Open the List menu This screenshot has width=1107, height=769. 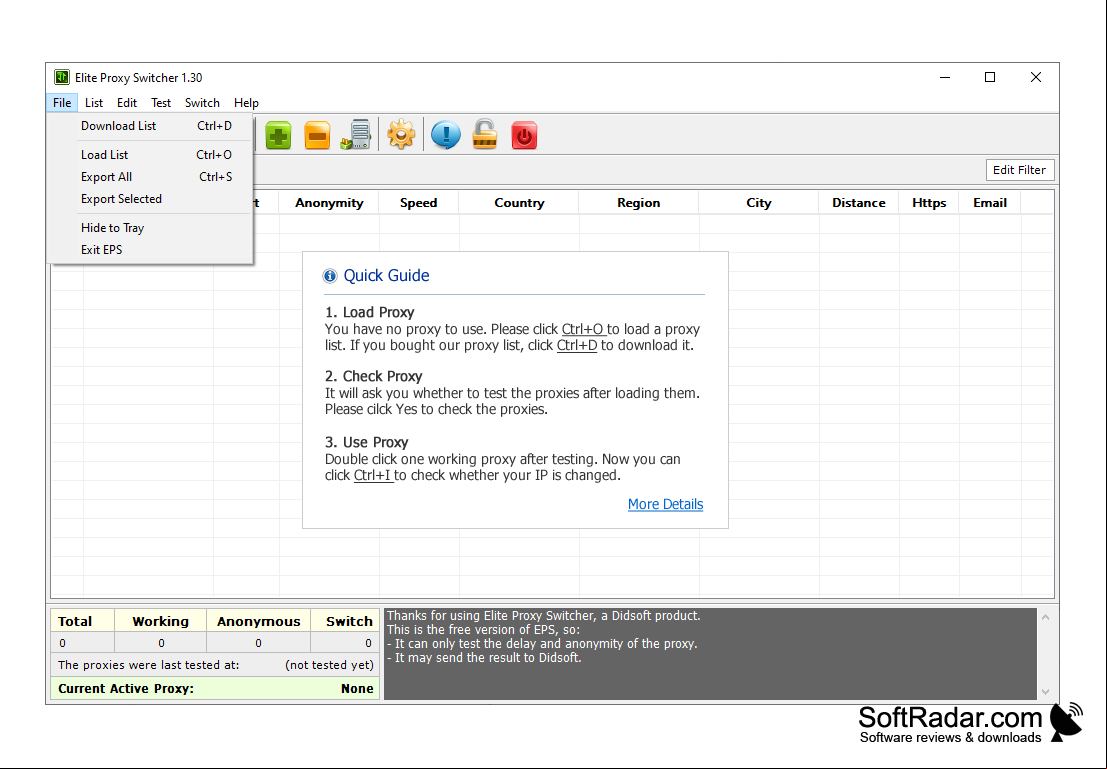94,102
